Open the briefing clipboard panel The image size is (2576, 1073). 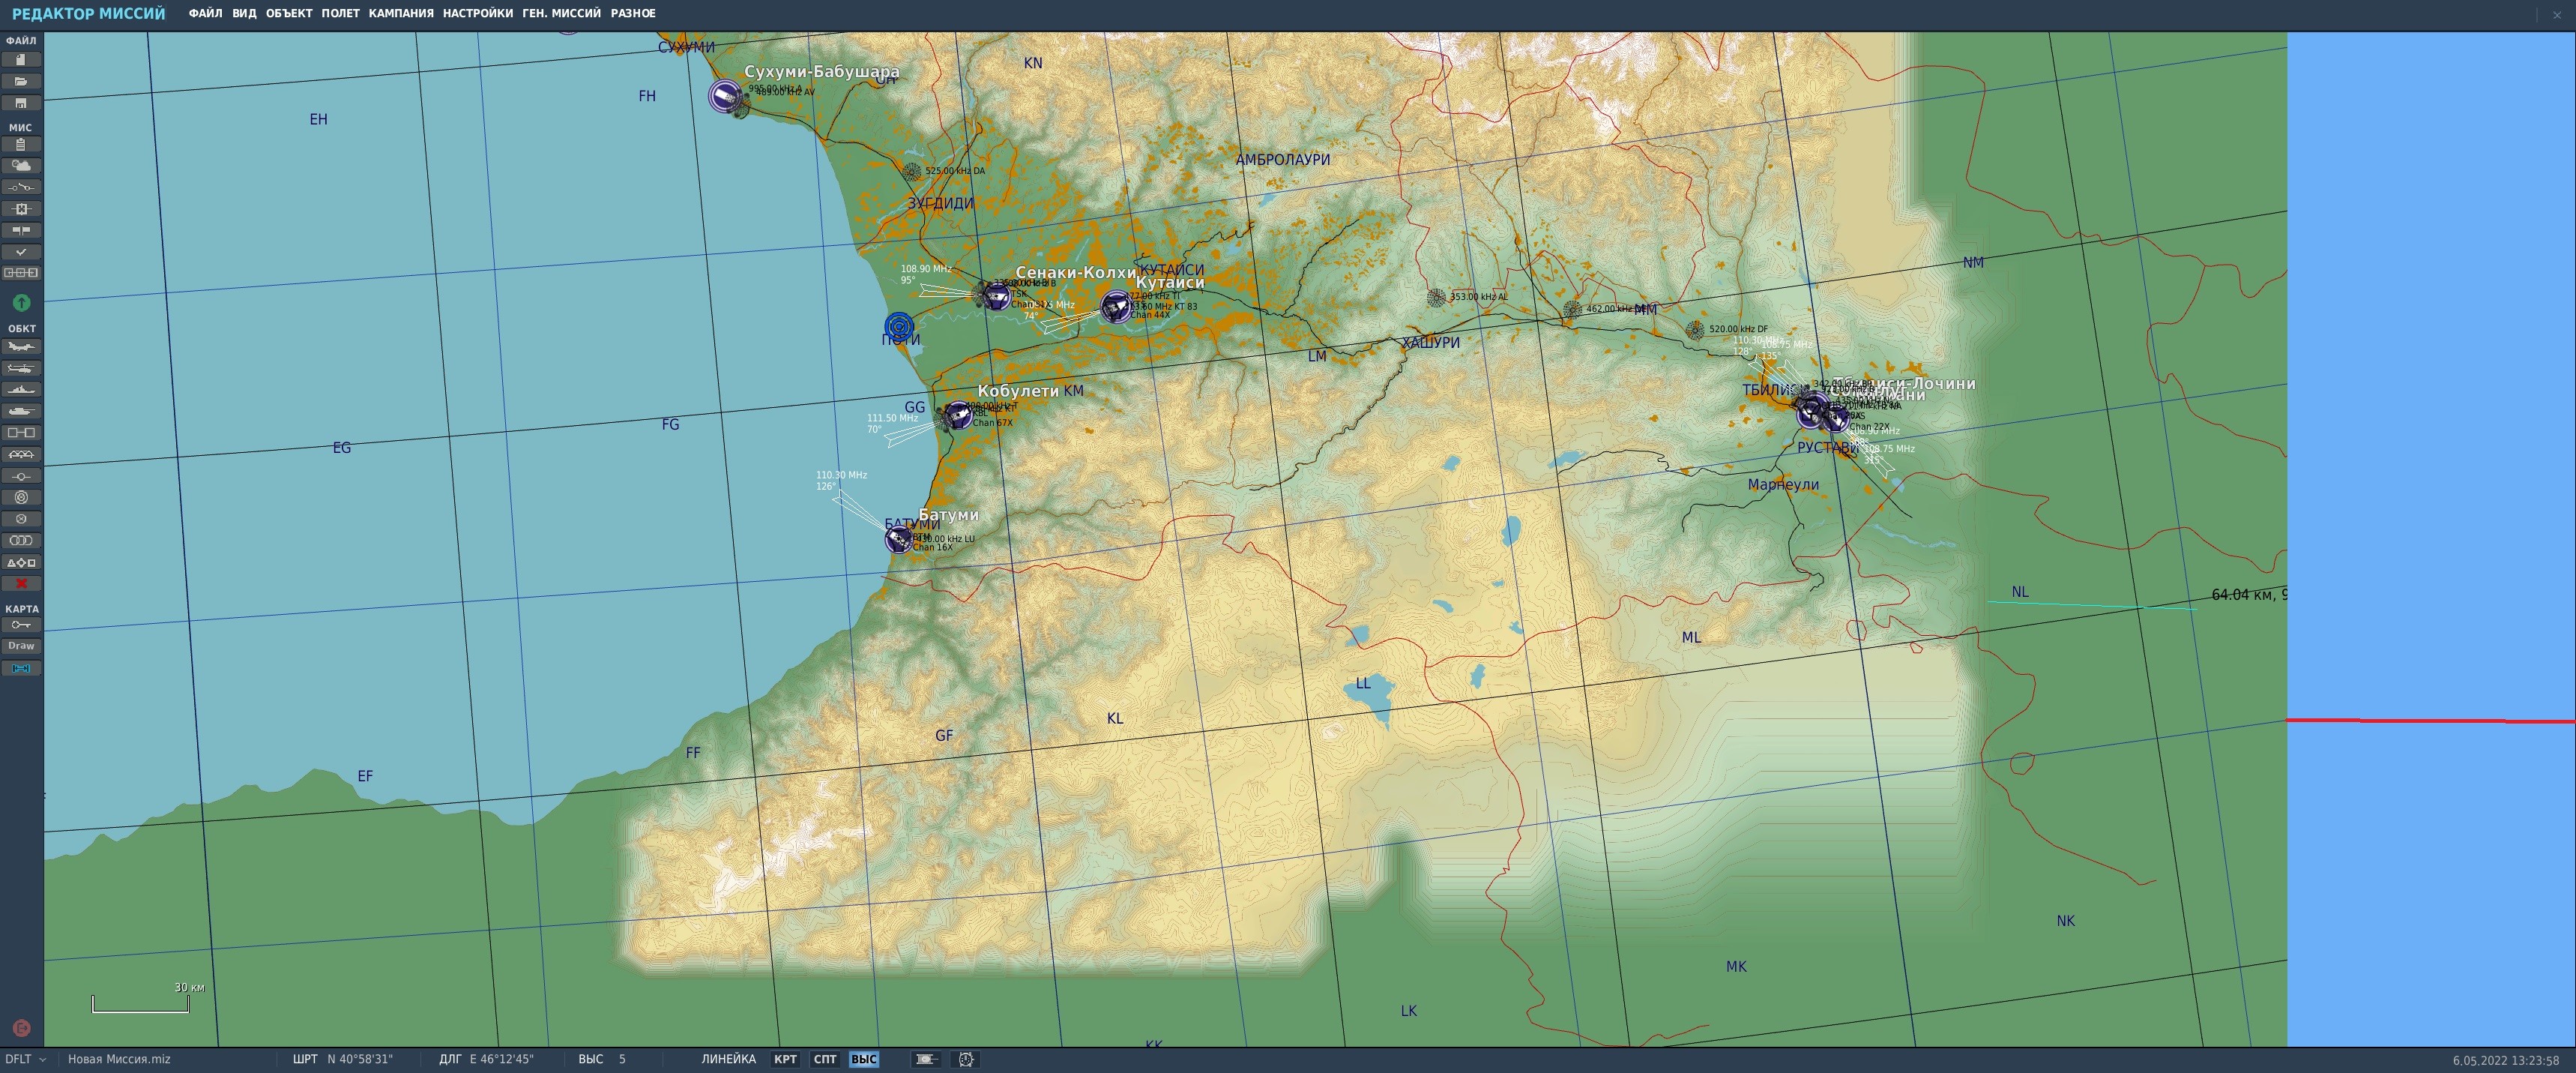[21, 145]
